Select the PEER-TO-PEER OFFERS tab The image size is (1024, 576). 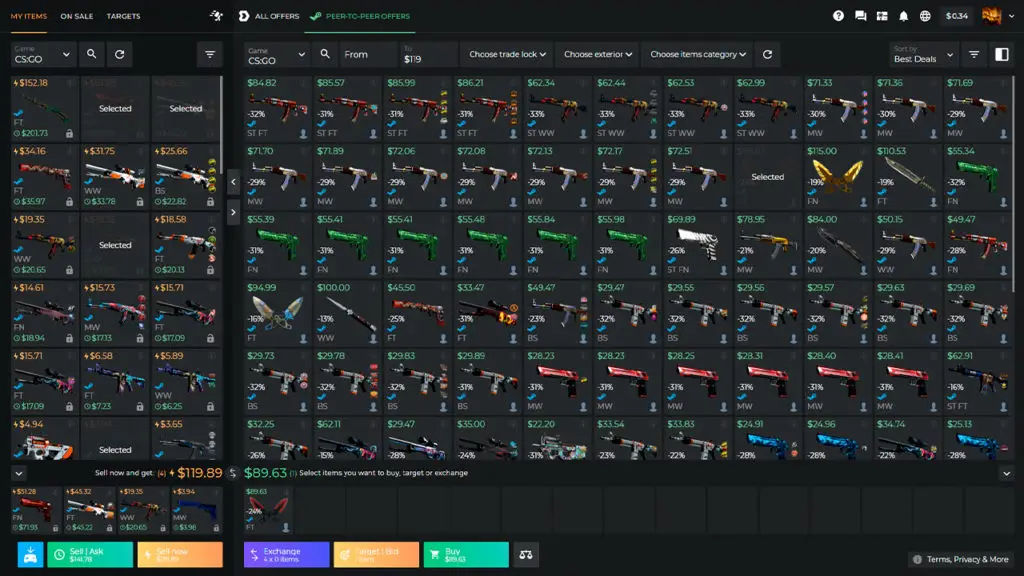click(360, 16)
